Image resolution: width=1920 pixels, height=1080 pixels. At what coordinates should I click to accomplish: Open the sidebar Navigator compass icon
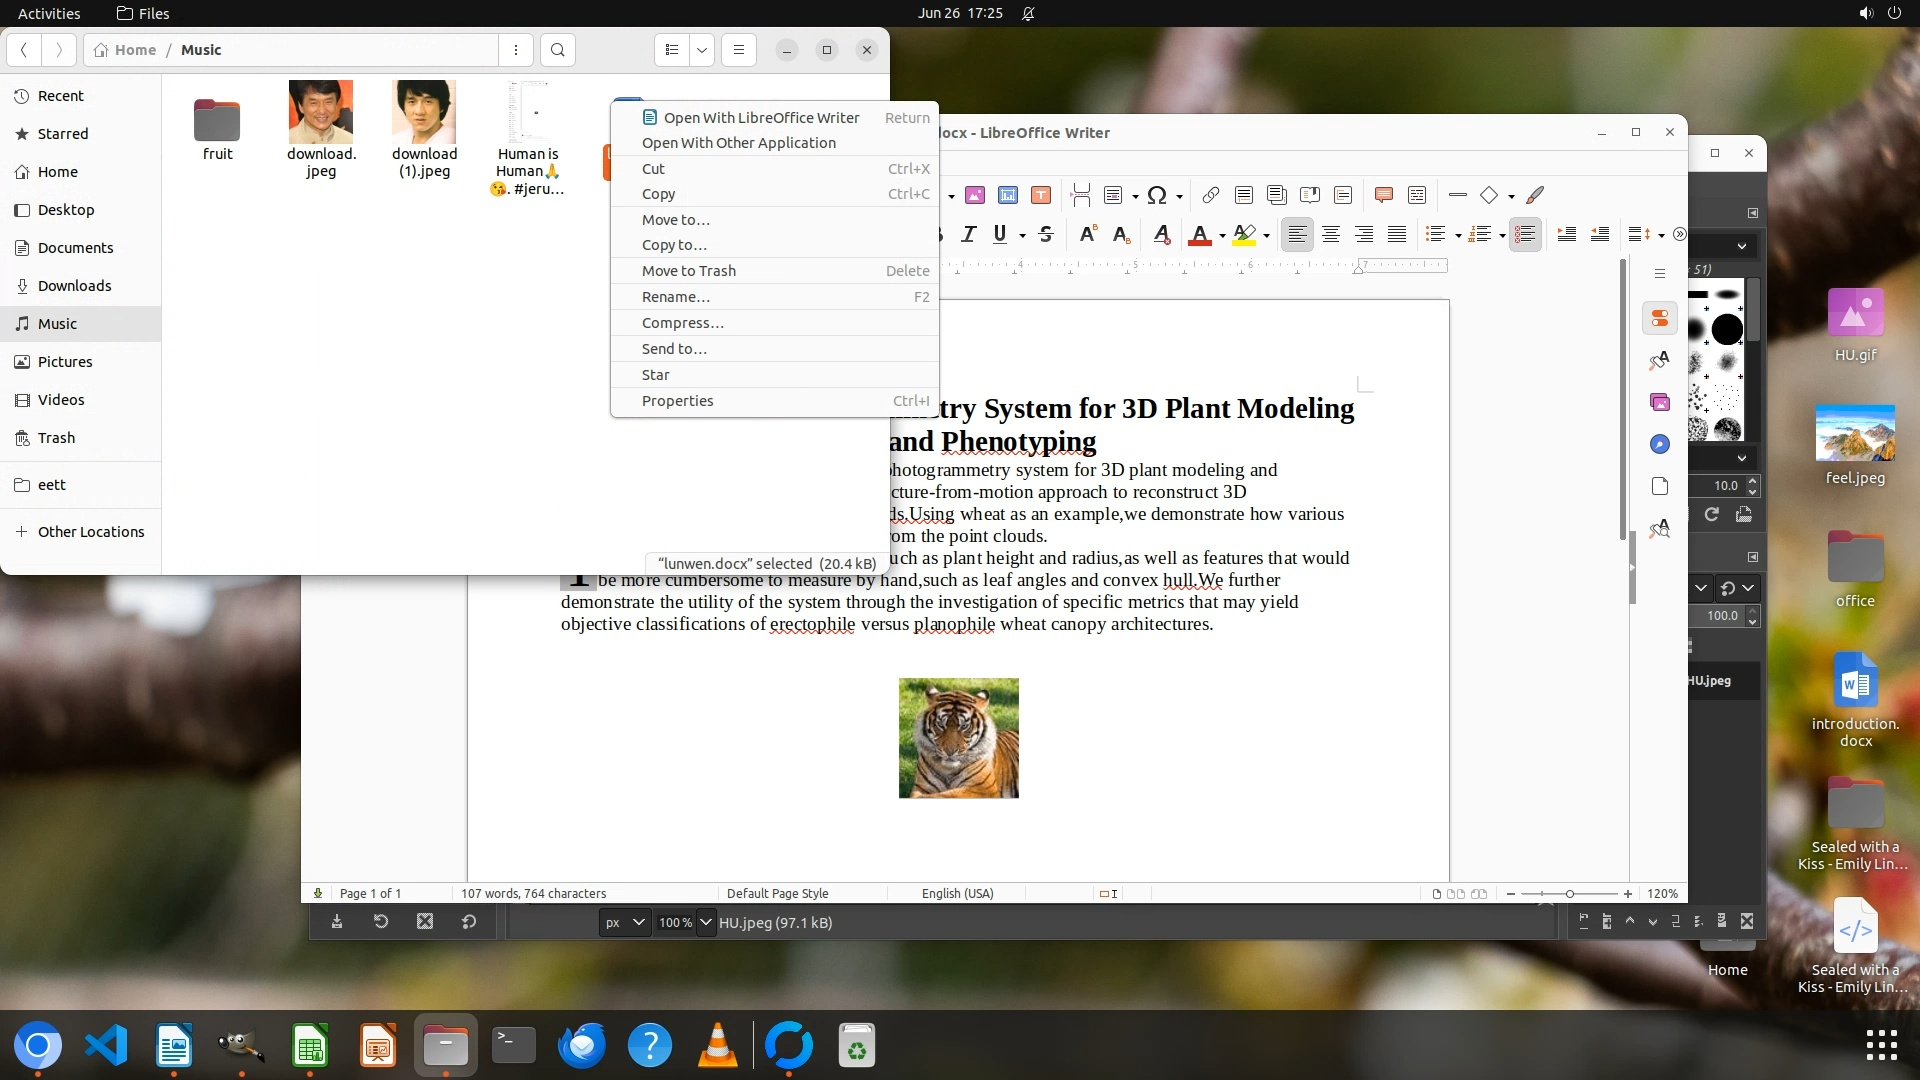pyautogui.click(x=1660, y=444)
